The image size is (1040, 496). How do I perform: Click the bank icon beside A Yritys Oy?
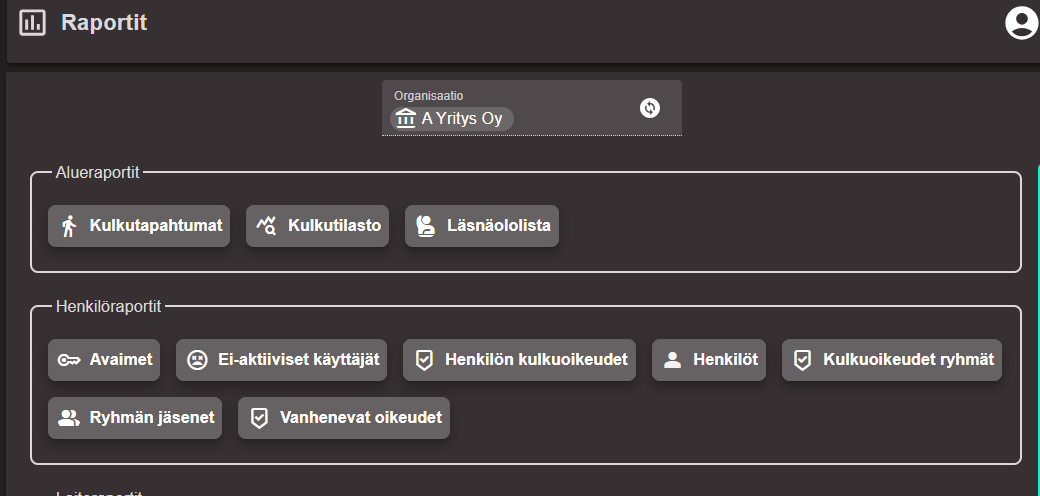coord(405,119)
